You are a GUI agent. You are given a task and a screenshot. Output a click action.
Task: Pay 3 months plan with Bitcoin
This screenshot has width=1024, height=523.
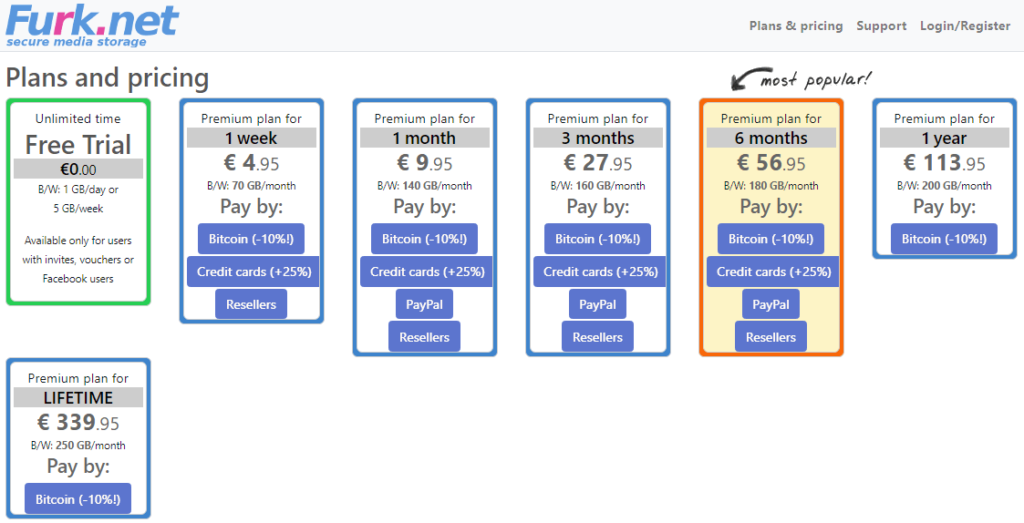click(x=598, y=239)
